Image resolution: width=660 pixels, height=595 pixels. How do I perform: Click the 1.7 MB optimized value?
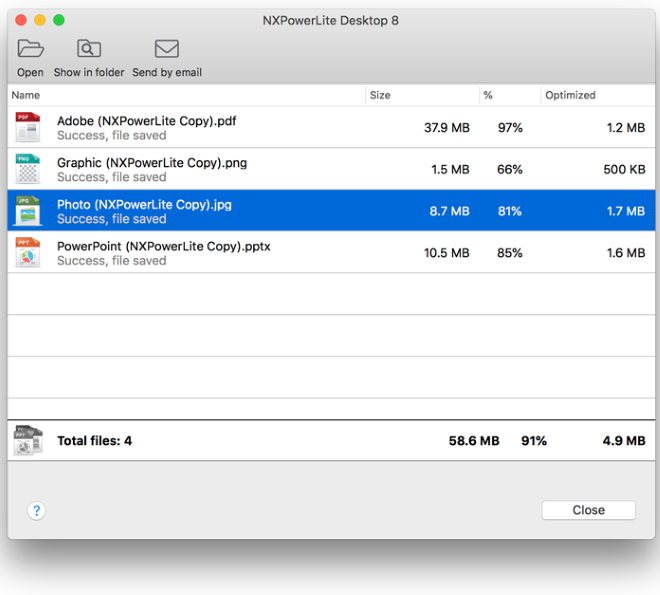[x=626, y=211]
